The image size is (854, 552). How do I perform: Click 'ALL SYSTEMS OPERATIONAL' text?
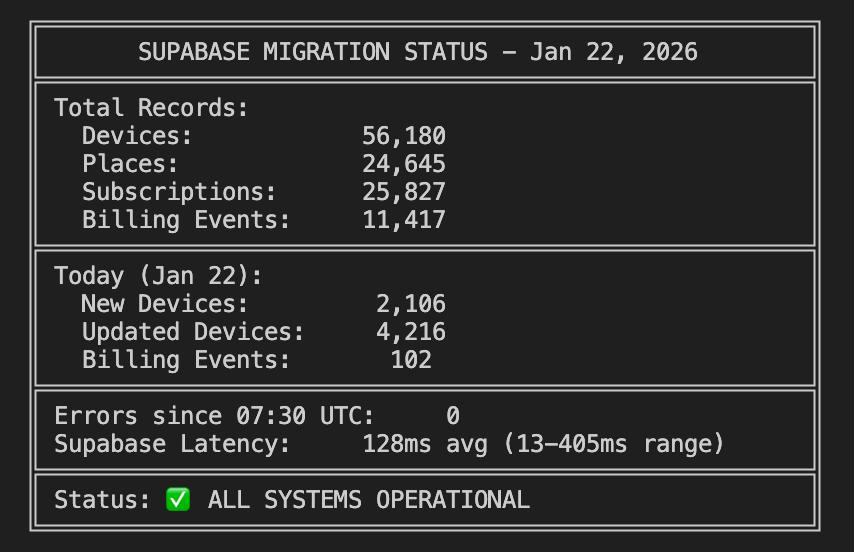click(369, 500)
